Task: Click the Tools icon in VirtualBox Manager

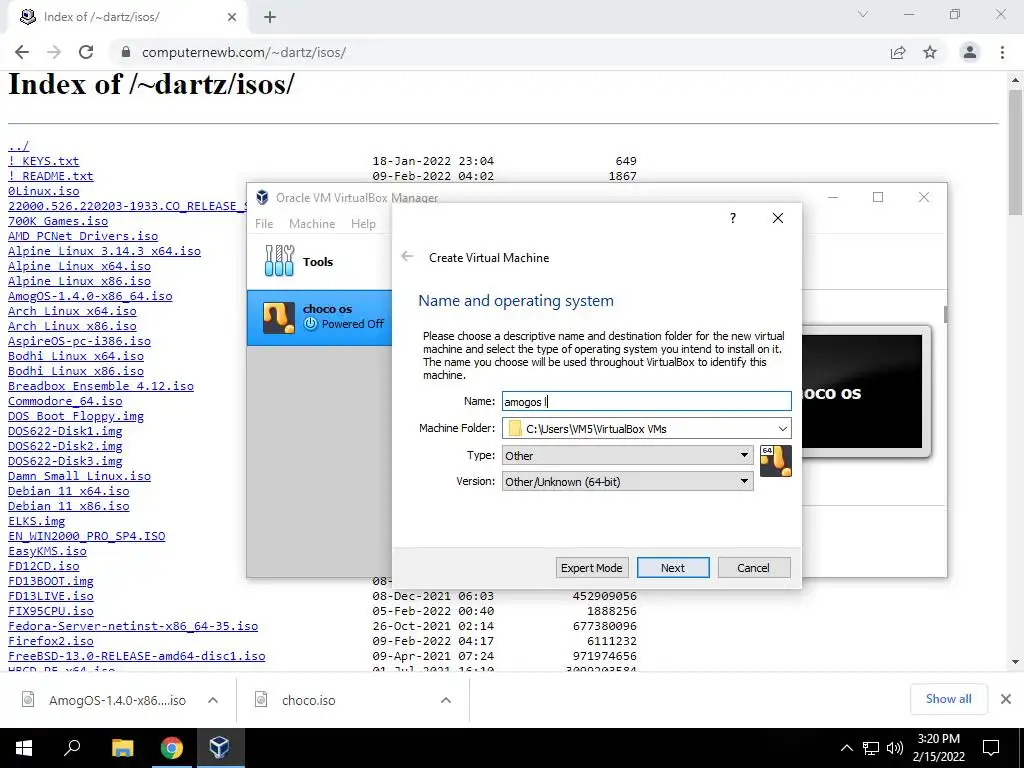Action: tap(280, 261)
